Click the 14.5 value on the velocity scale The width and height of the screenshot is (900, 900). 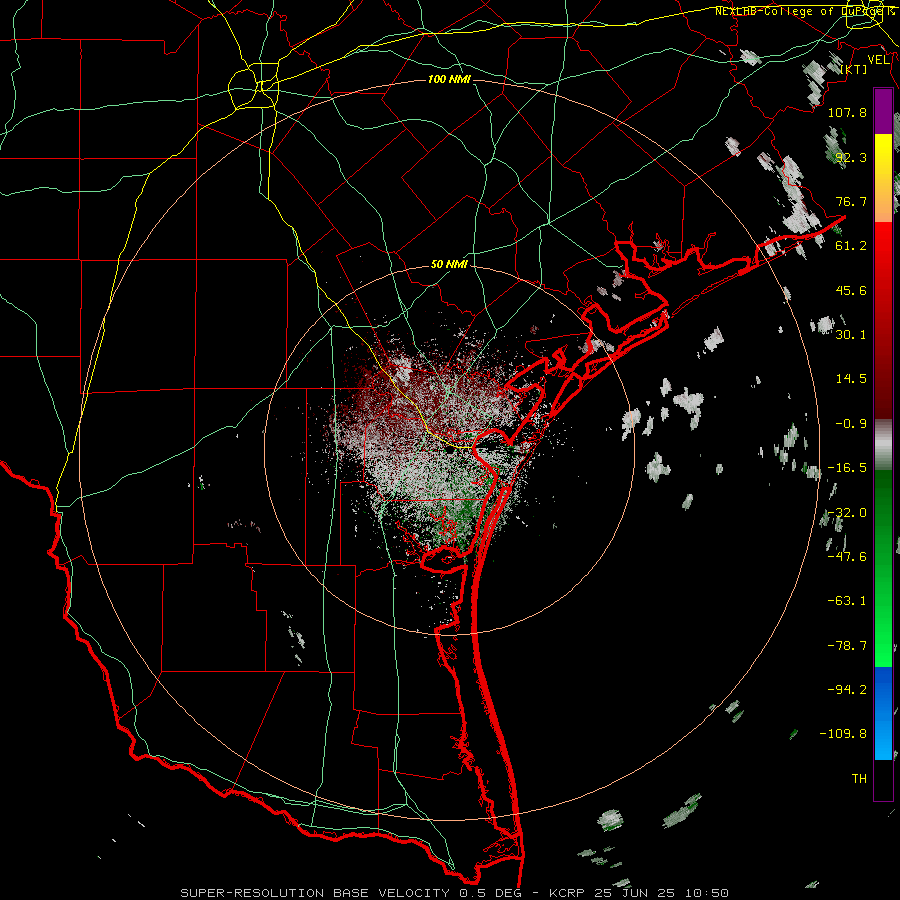(851, 379)
